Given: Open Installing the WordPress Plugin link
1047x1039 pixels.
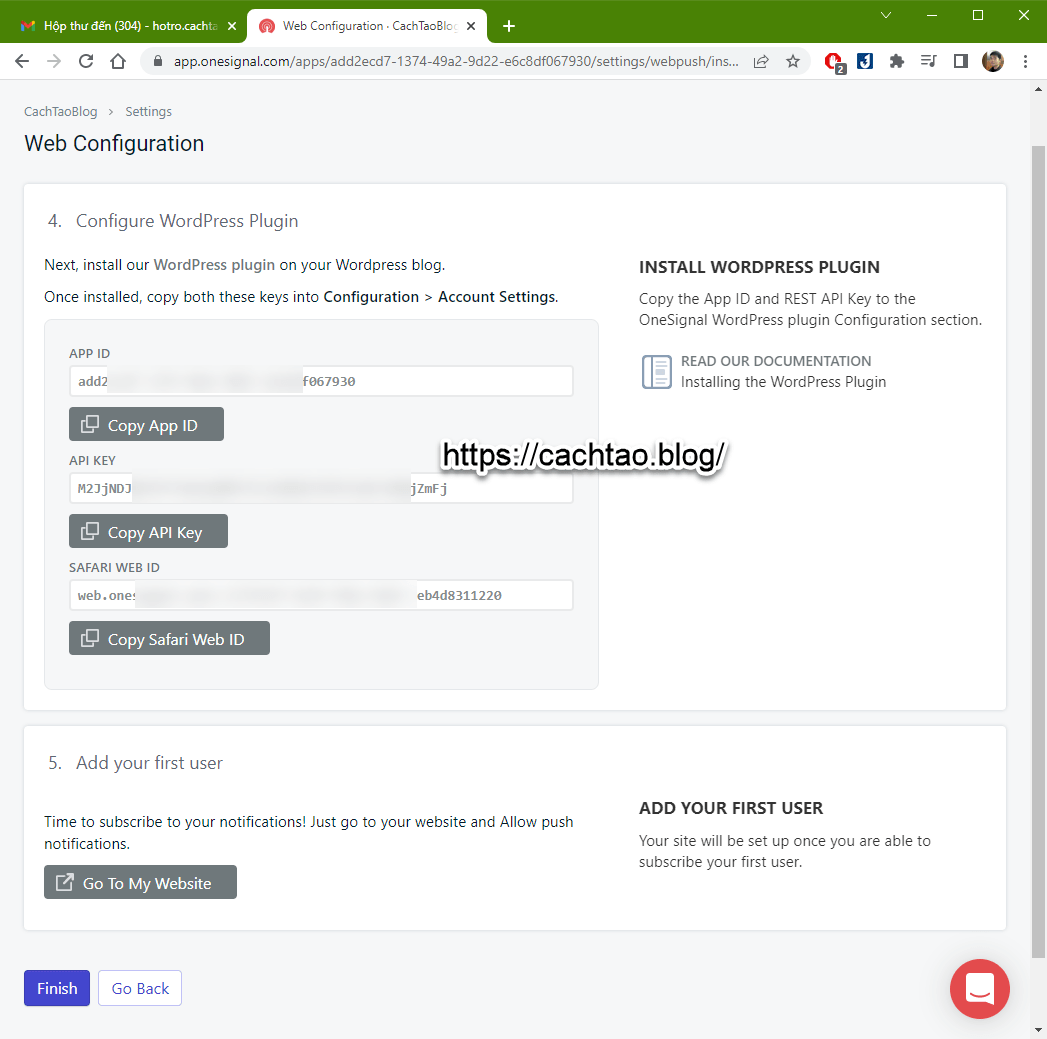Looking at the screenshot, I should pos(783,382).
